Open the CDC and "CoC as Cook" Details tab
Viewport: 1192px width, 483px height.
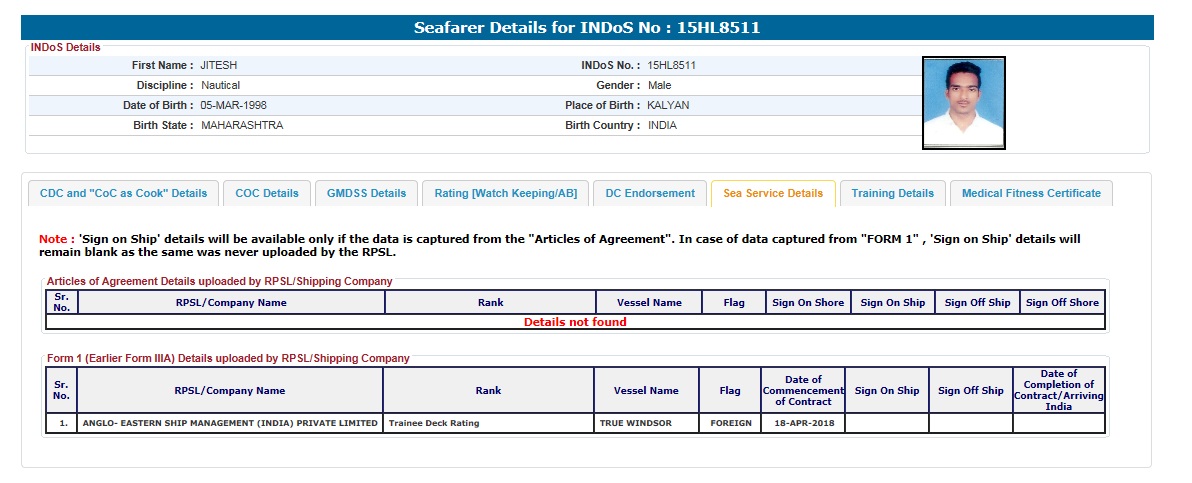pyautogui.click(x=123, y=194)
